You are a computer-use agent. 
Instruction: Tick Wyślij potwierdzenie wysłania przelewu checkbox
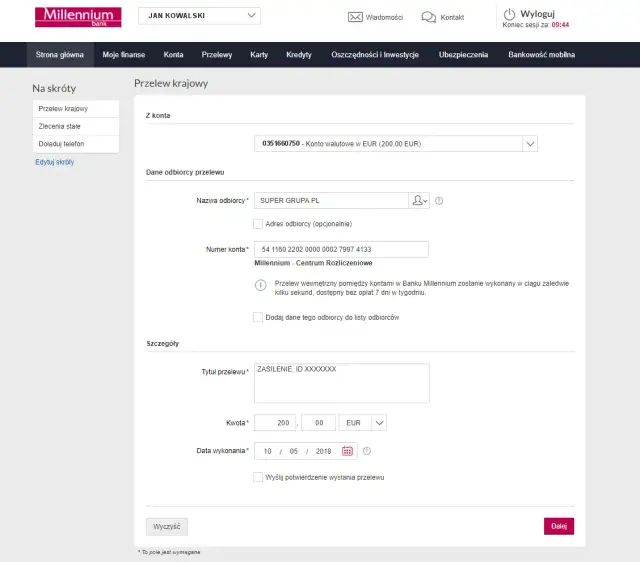pyautogui.click(x=259, y=478)
